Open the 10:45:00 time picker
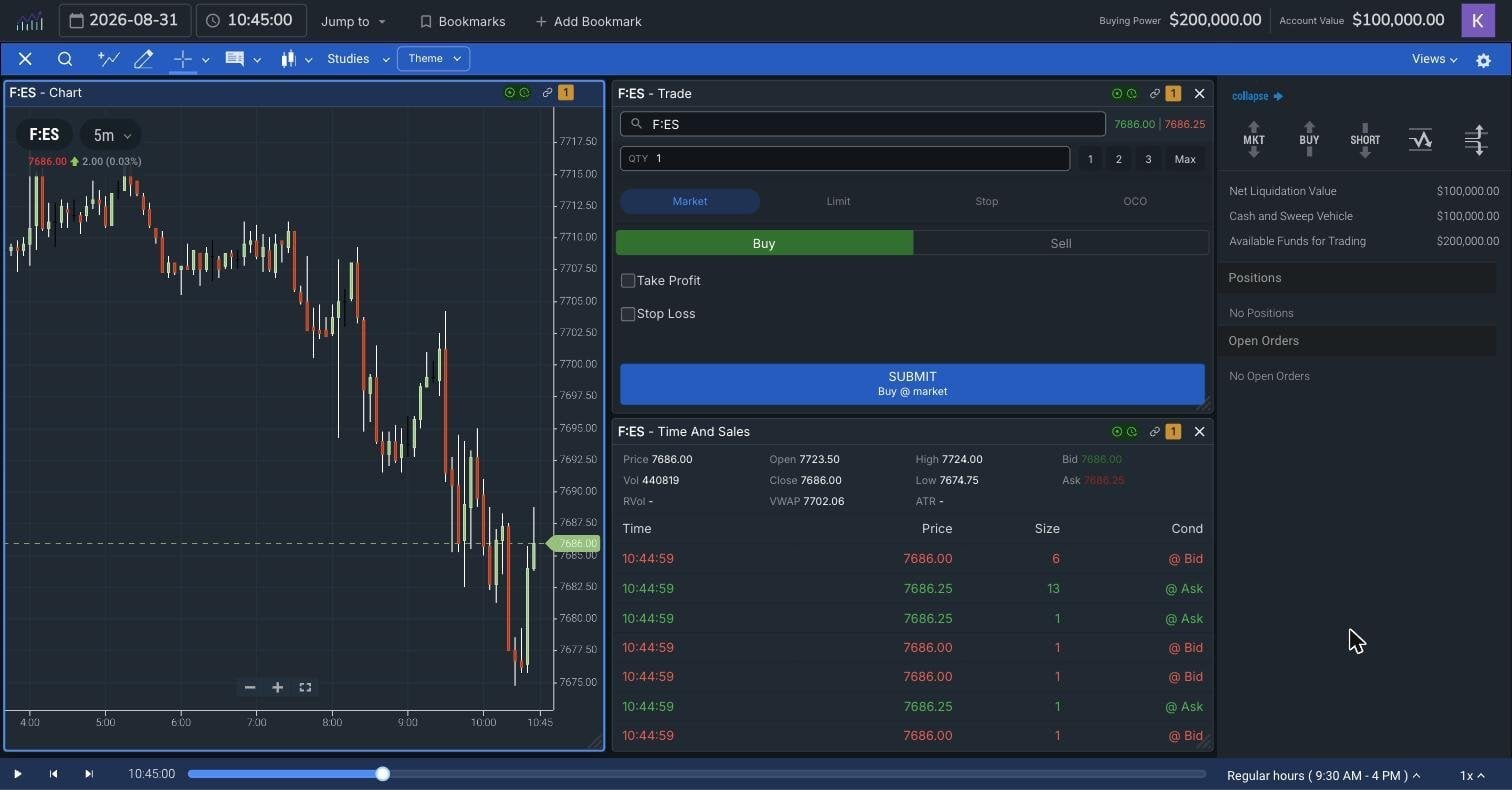Viewport: 1512px width, 790px height. click(250, 20)
